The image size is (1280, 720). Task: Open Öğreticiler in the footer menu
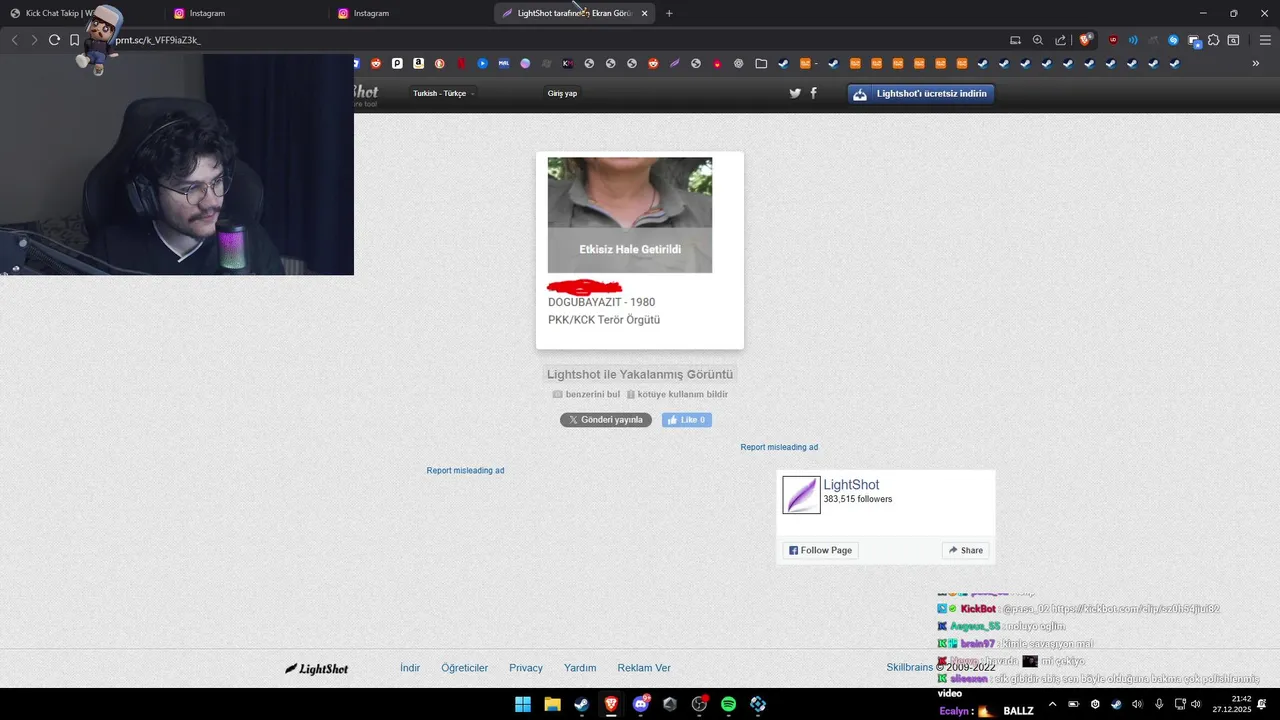pos(465,668)
